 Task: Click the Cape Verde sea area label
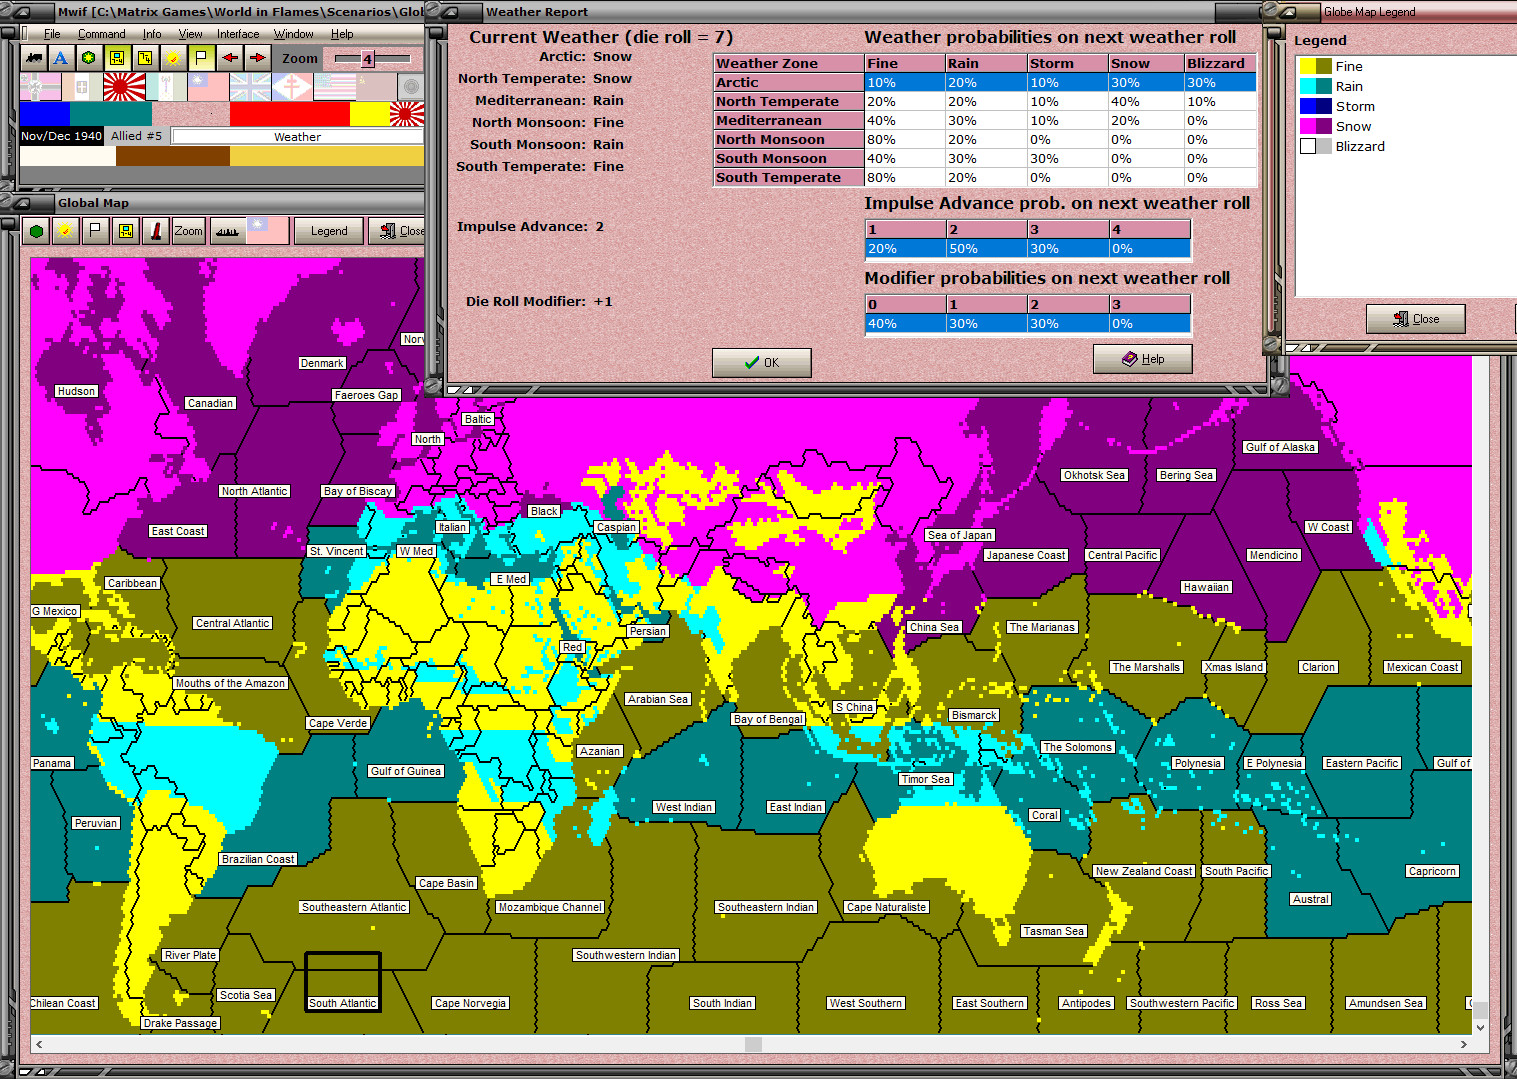pyautogui.click(x=338, y=723)
